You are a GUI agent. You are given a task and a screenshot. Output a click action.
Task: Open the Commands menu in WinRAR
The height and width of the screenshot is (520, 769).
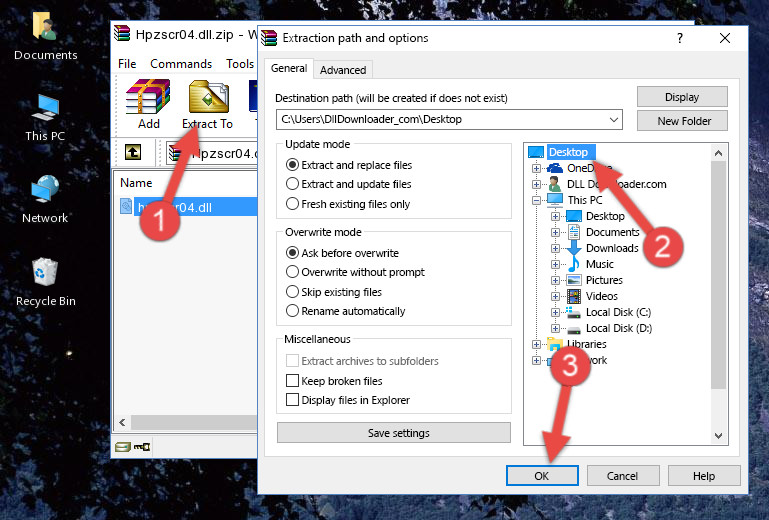click(x=181, y=64)
